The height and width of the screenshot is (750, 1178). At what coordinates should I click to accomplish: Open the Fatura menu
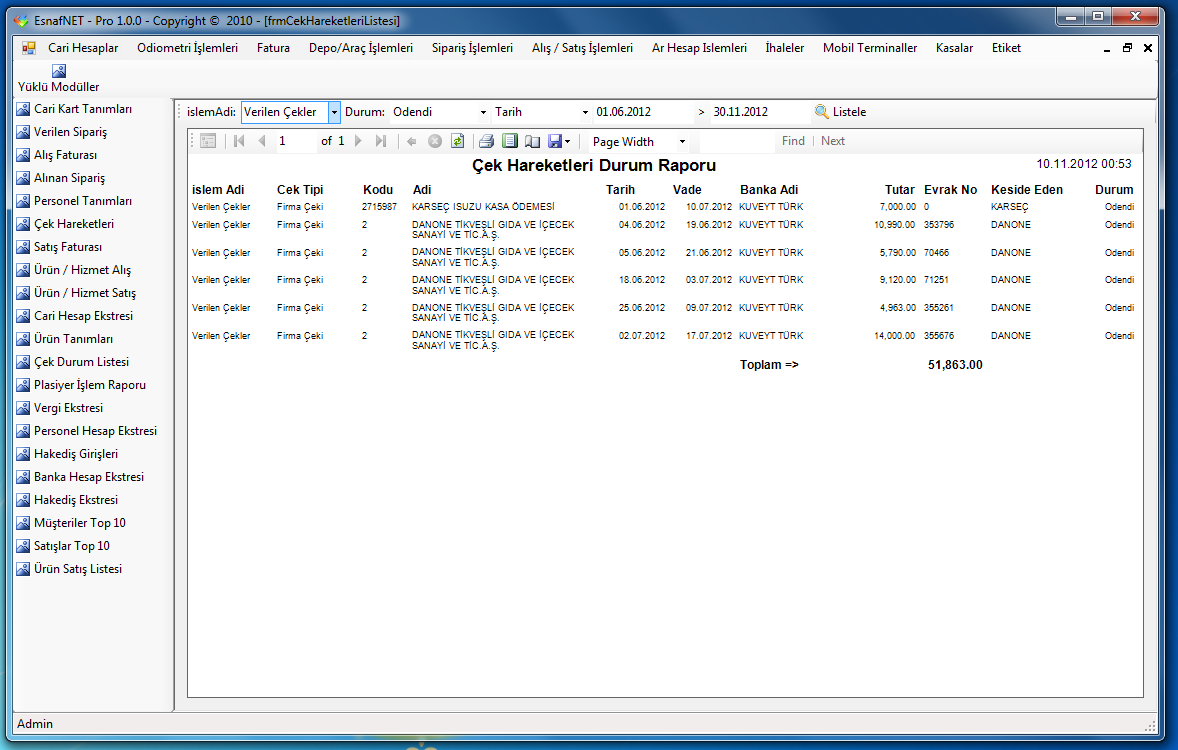coord(273,48)
